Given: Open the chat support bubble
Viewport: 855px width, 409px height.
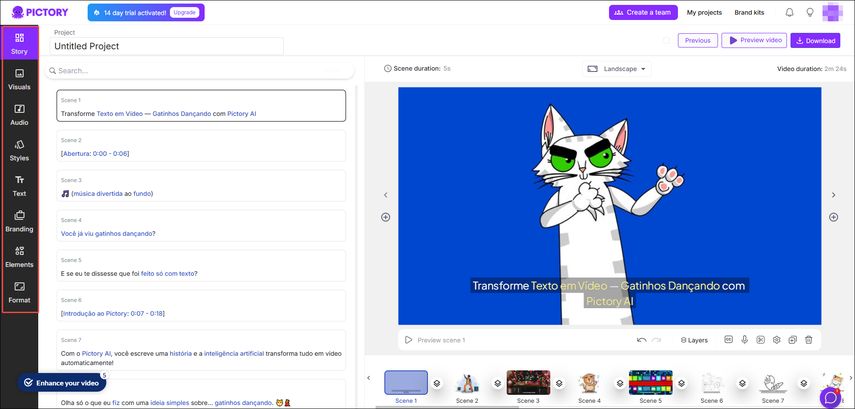Looking at the screenshot, I should 830,397.
